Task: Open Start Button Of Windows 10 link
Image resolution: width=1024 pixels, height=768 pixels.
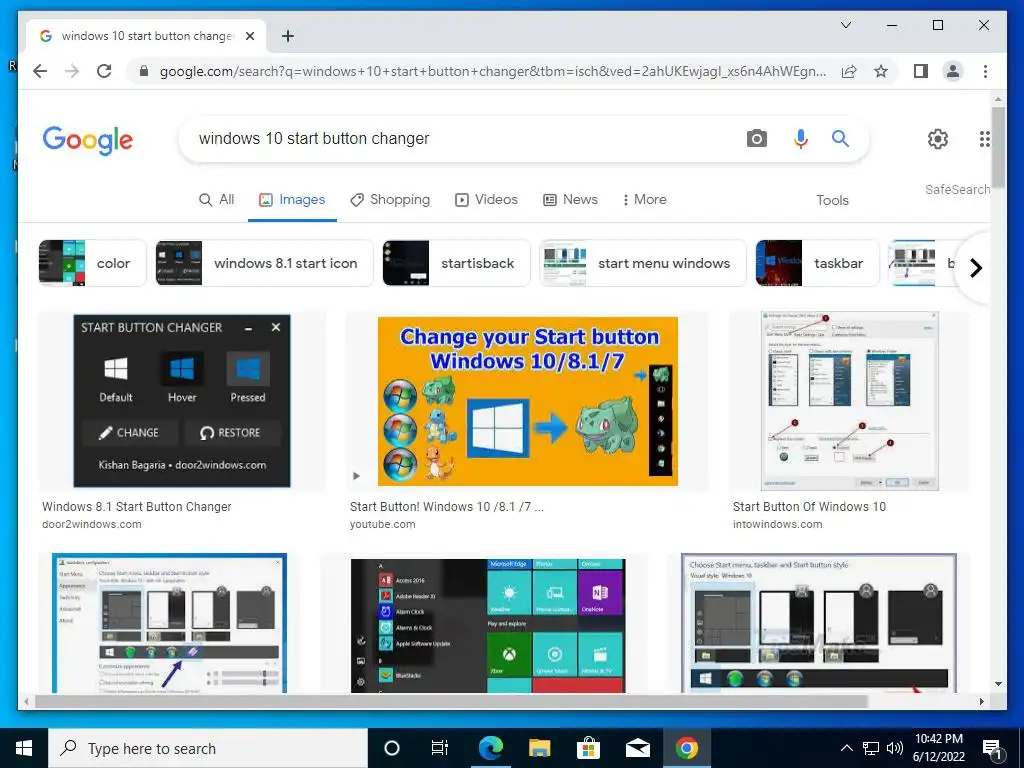Action: pyautogui.click(x=809, y=507)
